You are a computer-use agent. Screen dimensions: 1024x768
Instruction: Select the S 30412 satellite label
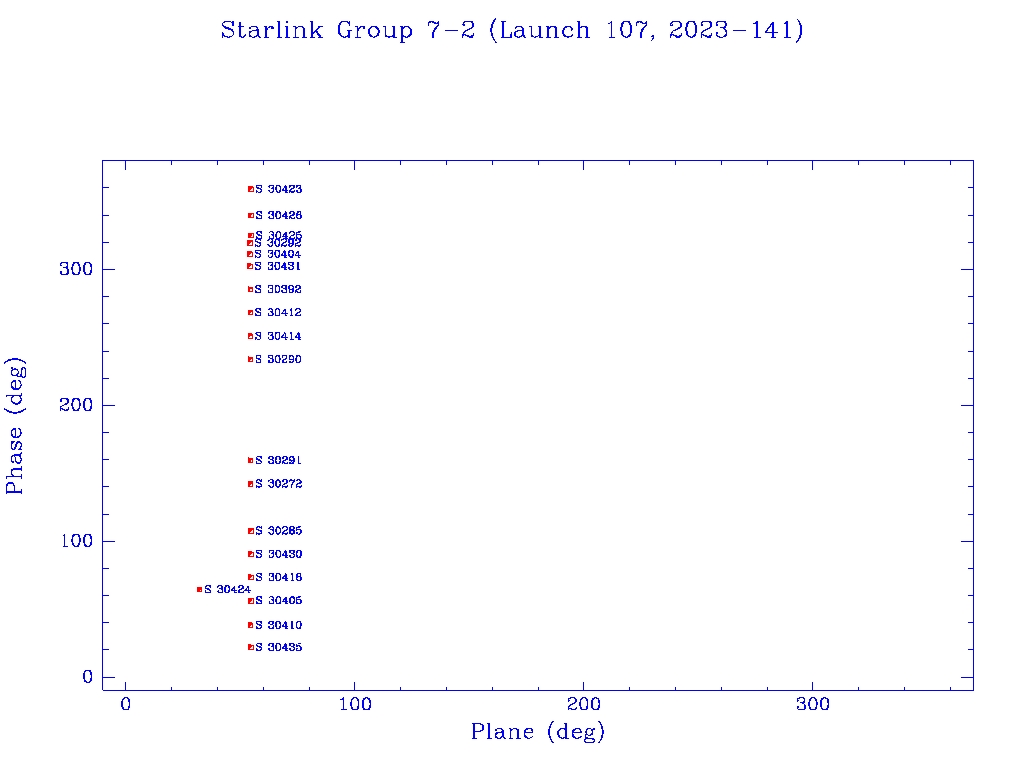(x=278, y=313)
